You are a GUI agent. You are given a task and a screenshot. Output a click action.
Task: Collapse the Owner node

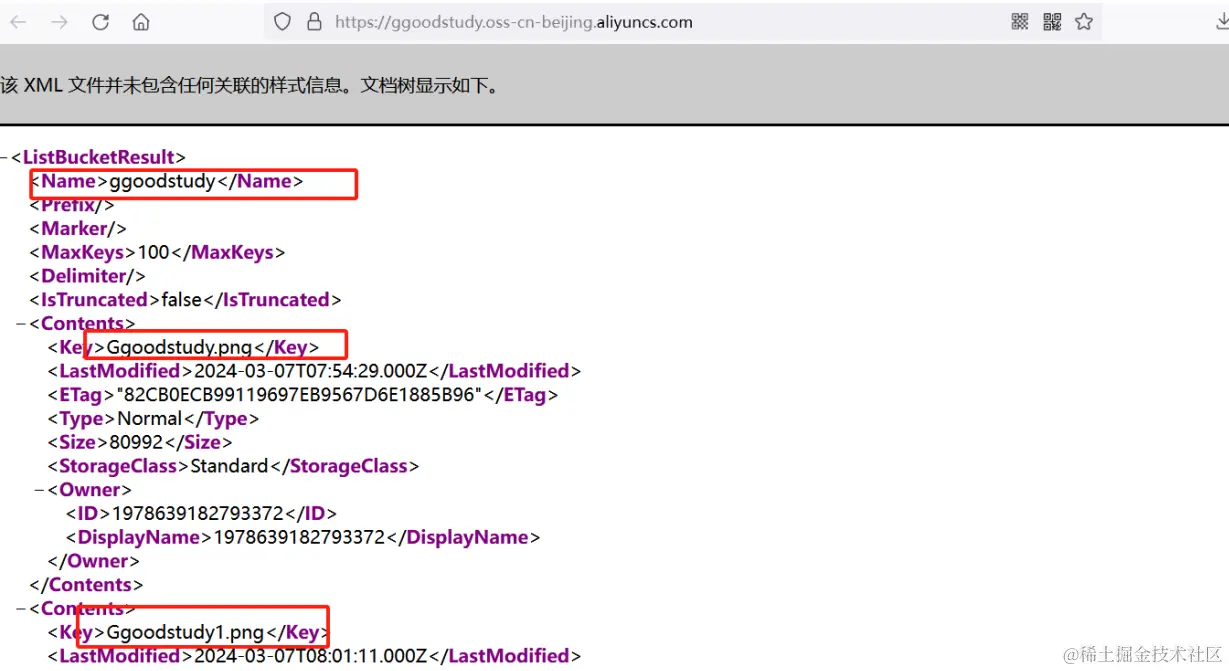tap(39, 490)
